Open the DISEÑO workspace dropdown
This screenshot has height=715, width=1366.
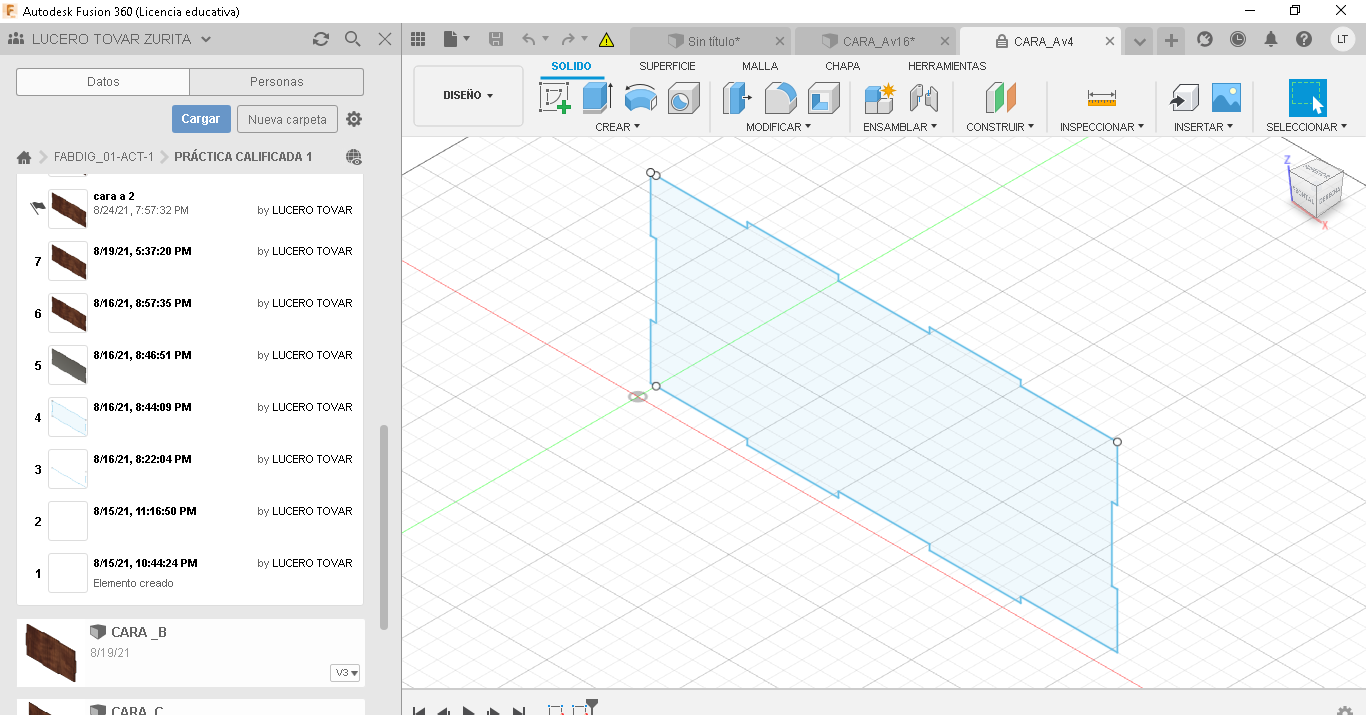[468, 96]
